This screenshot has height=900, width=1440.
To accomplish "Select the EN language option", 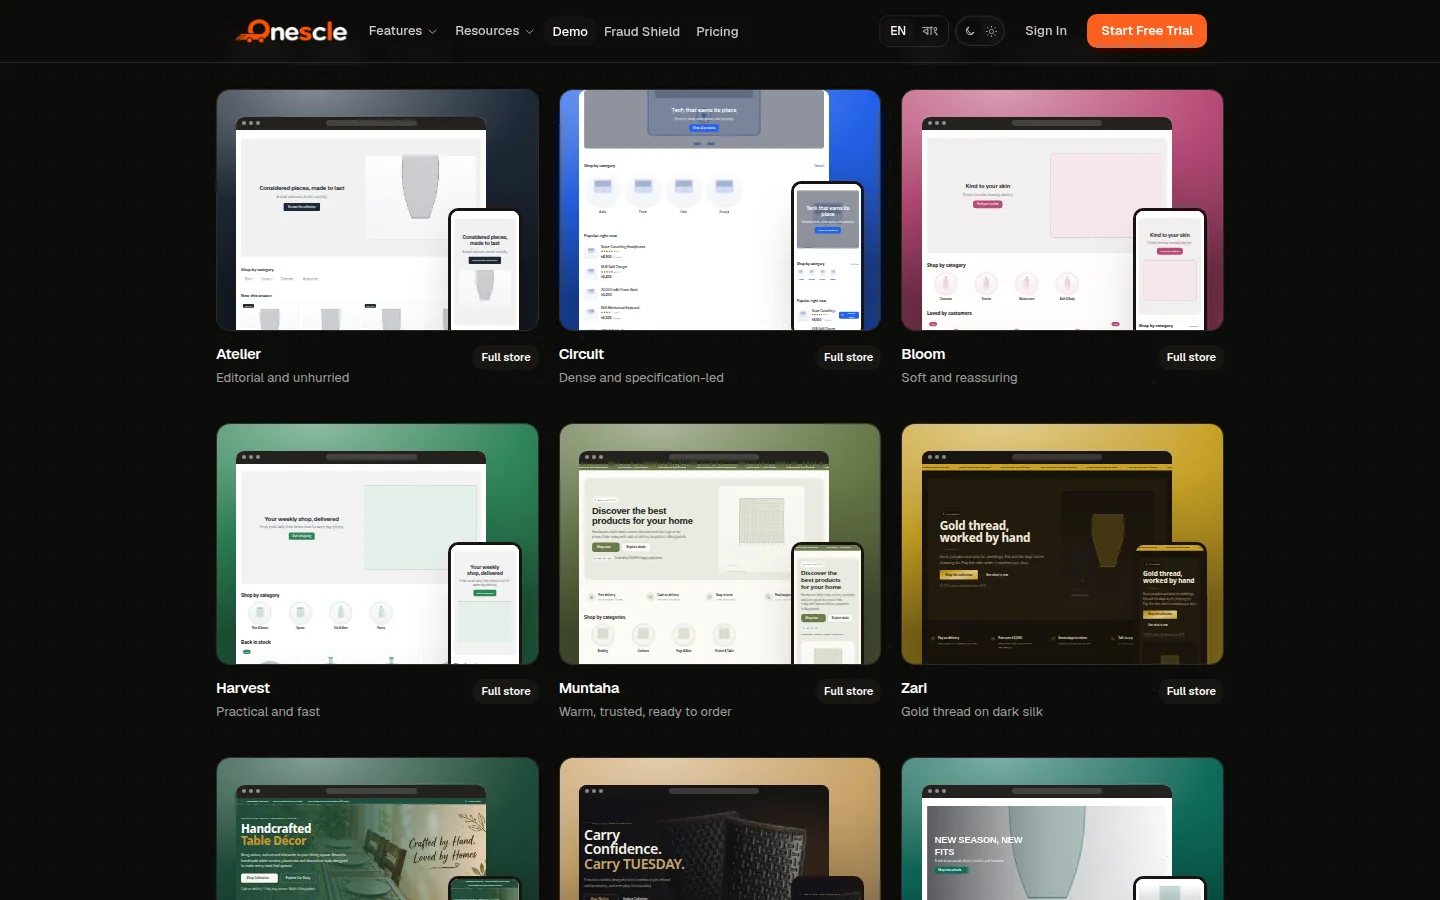I will (x=898, y=31).
